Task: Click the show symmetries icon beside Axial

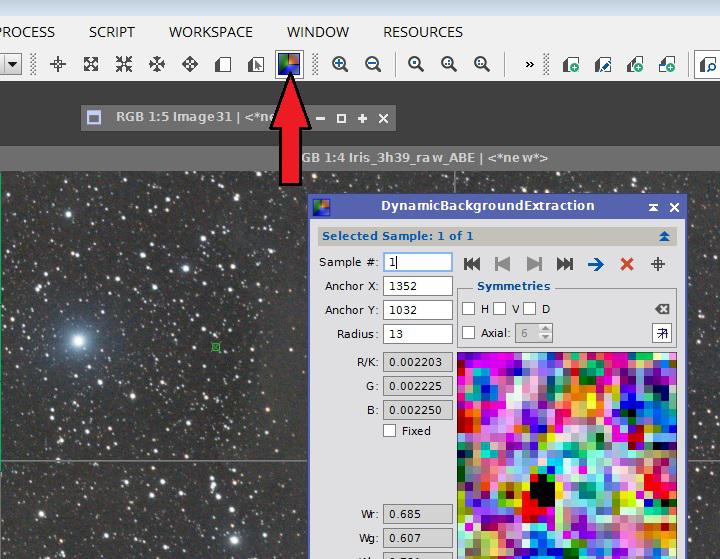Action: click(x=662, y=333)
